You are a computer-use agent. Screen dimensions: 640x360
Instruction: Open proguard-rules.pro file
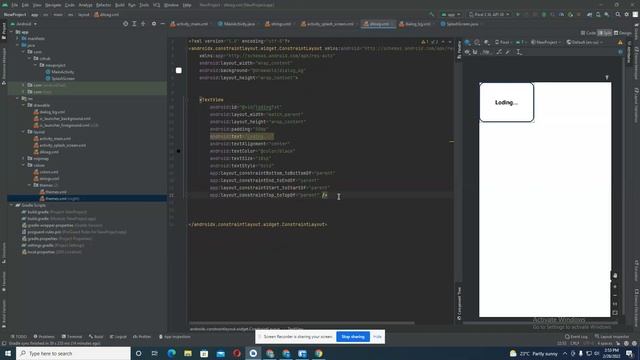point(74,232)
